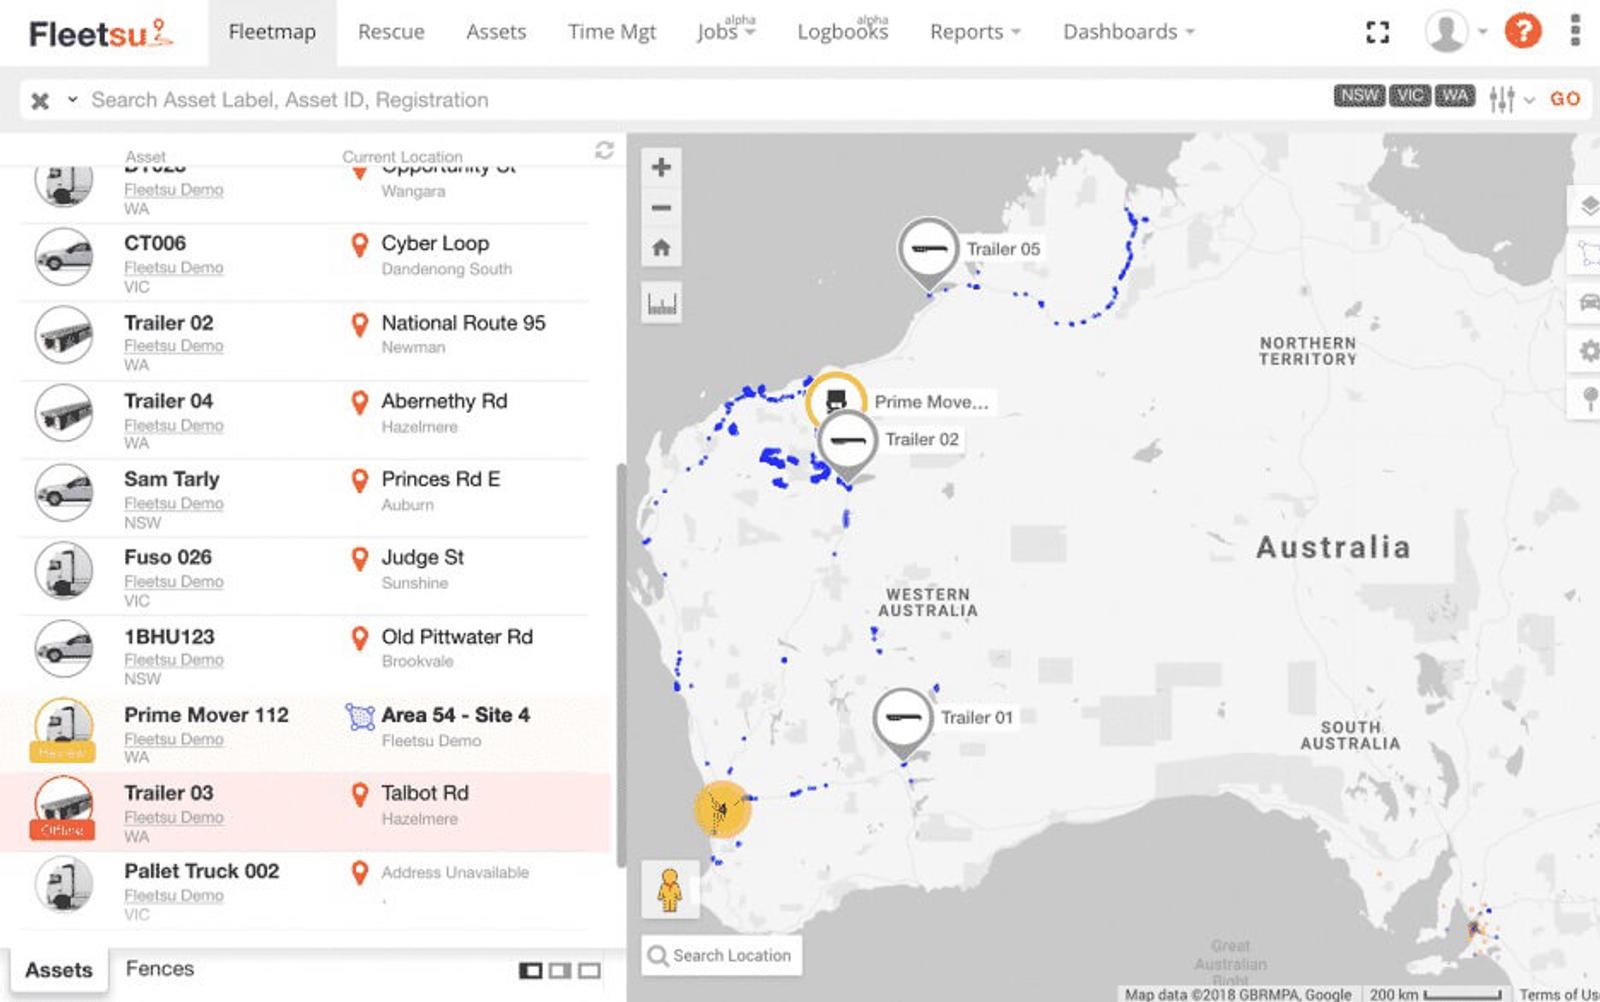Sort by the Asset column header
This screenshot has height=1002, width=1600.
tap(145, 157)
